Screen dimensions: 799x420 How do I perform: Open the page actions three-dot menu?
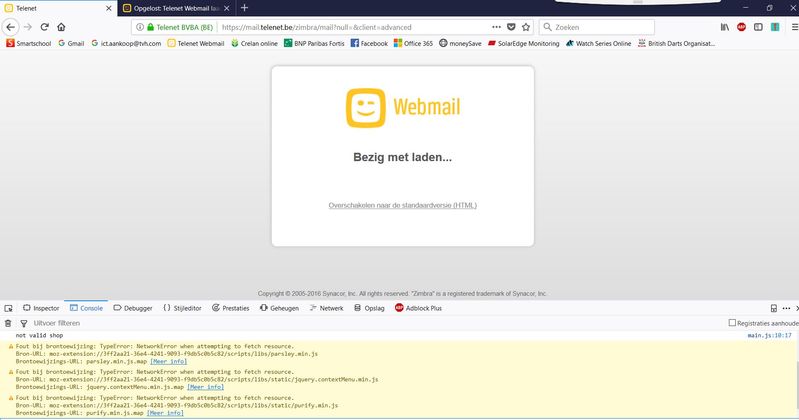[x=496, y=27]
